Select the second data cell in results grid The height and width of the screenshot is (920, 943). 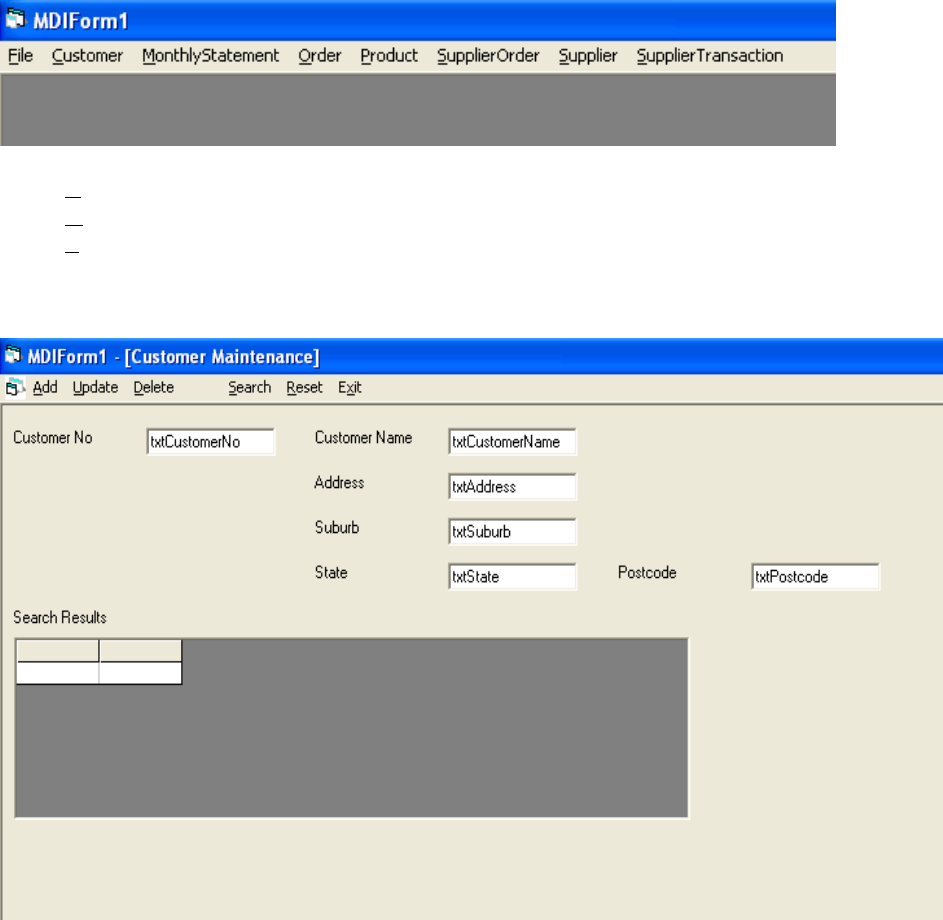141,673
